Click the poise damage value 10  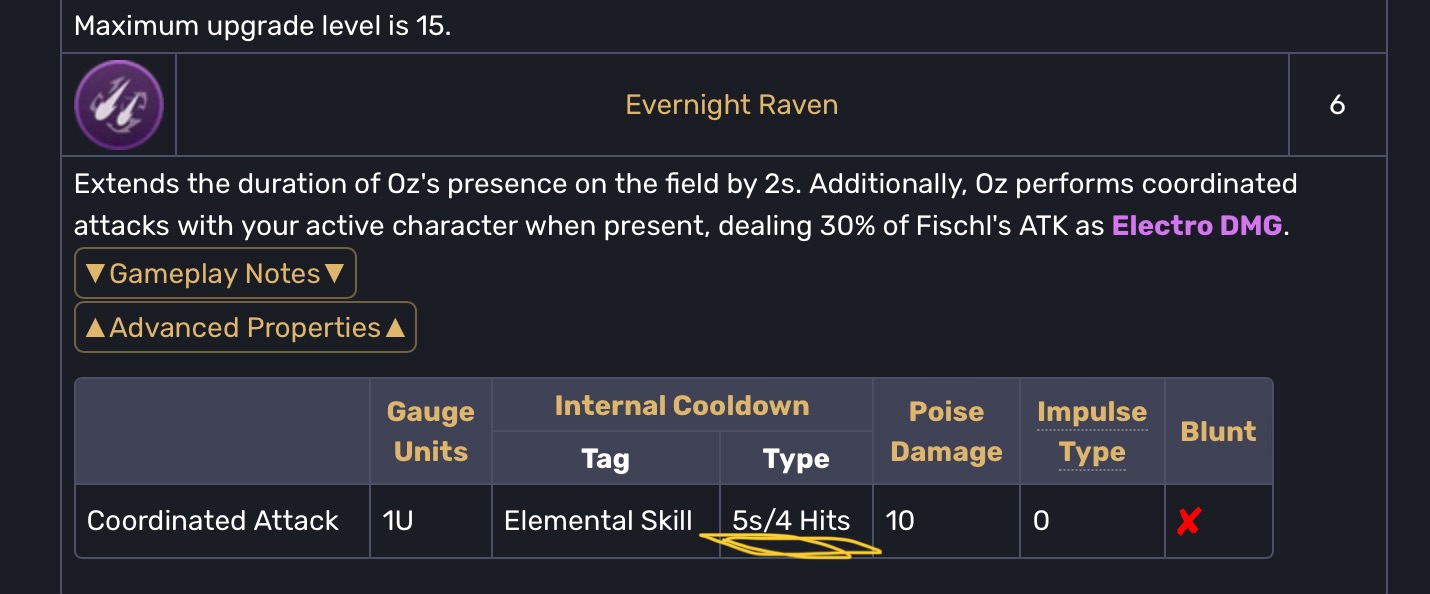coord(900,521)
